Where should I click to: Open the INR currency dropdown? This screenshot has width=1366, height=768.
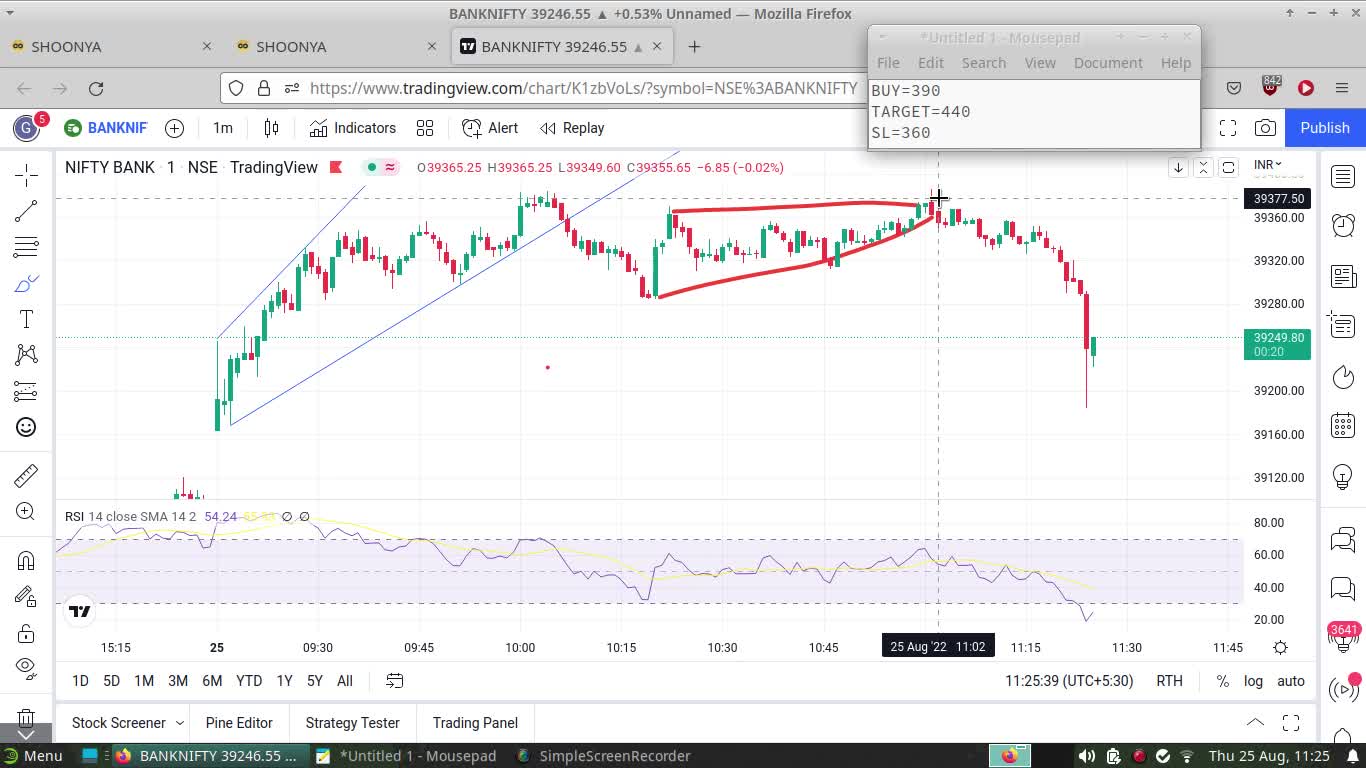point(1268,164)
